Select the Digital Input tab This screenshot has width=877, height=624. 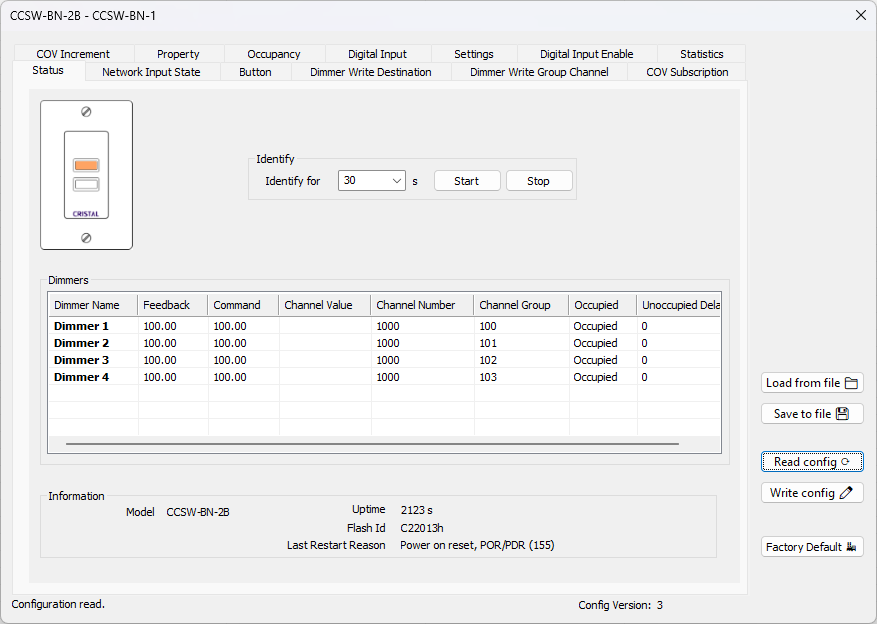[x=378, y=54]
